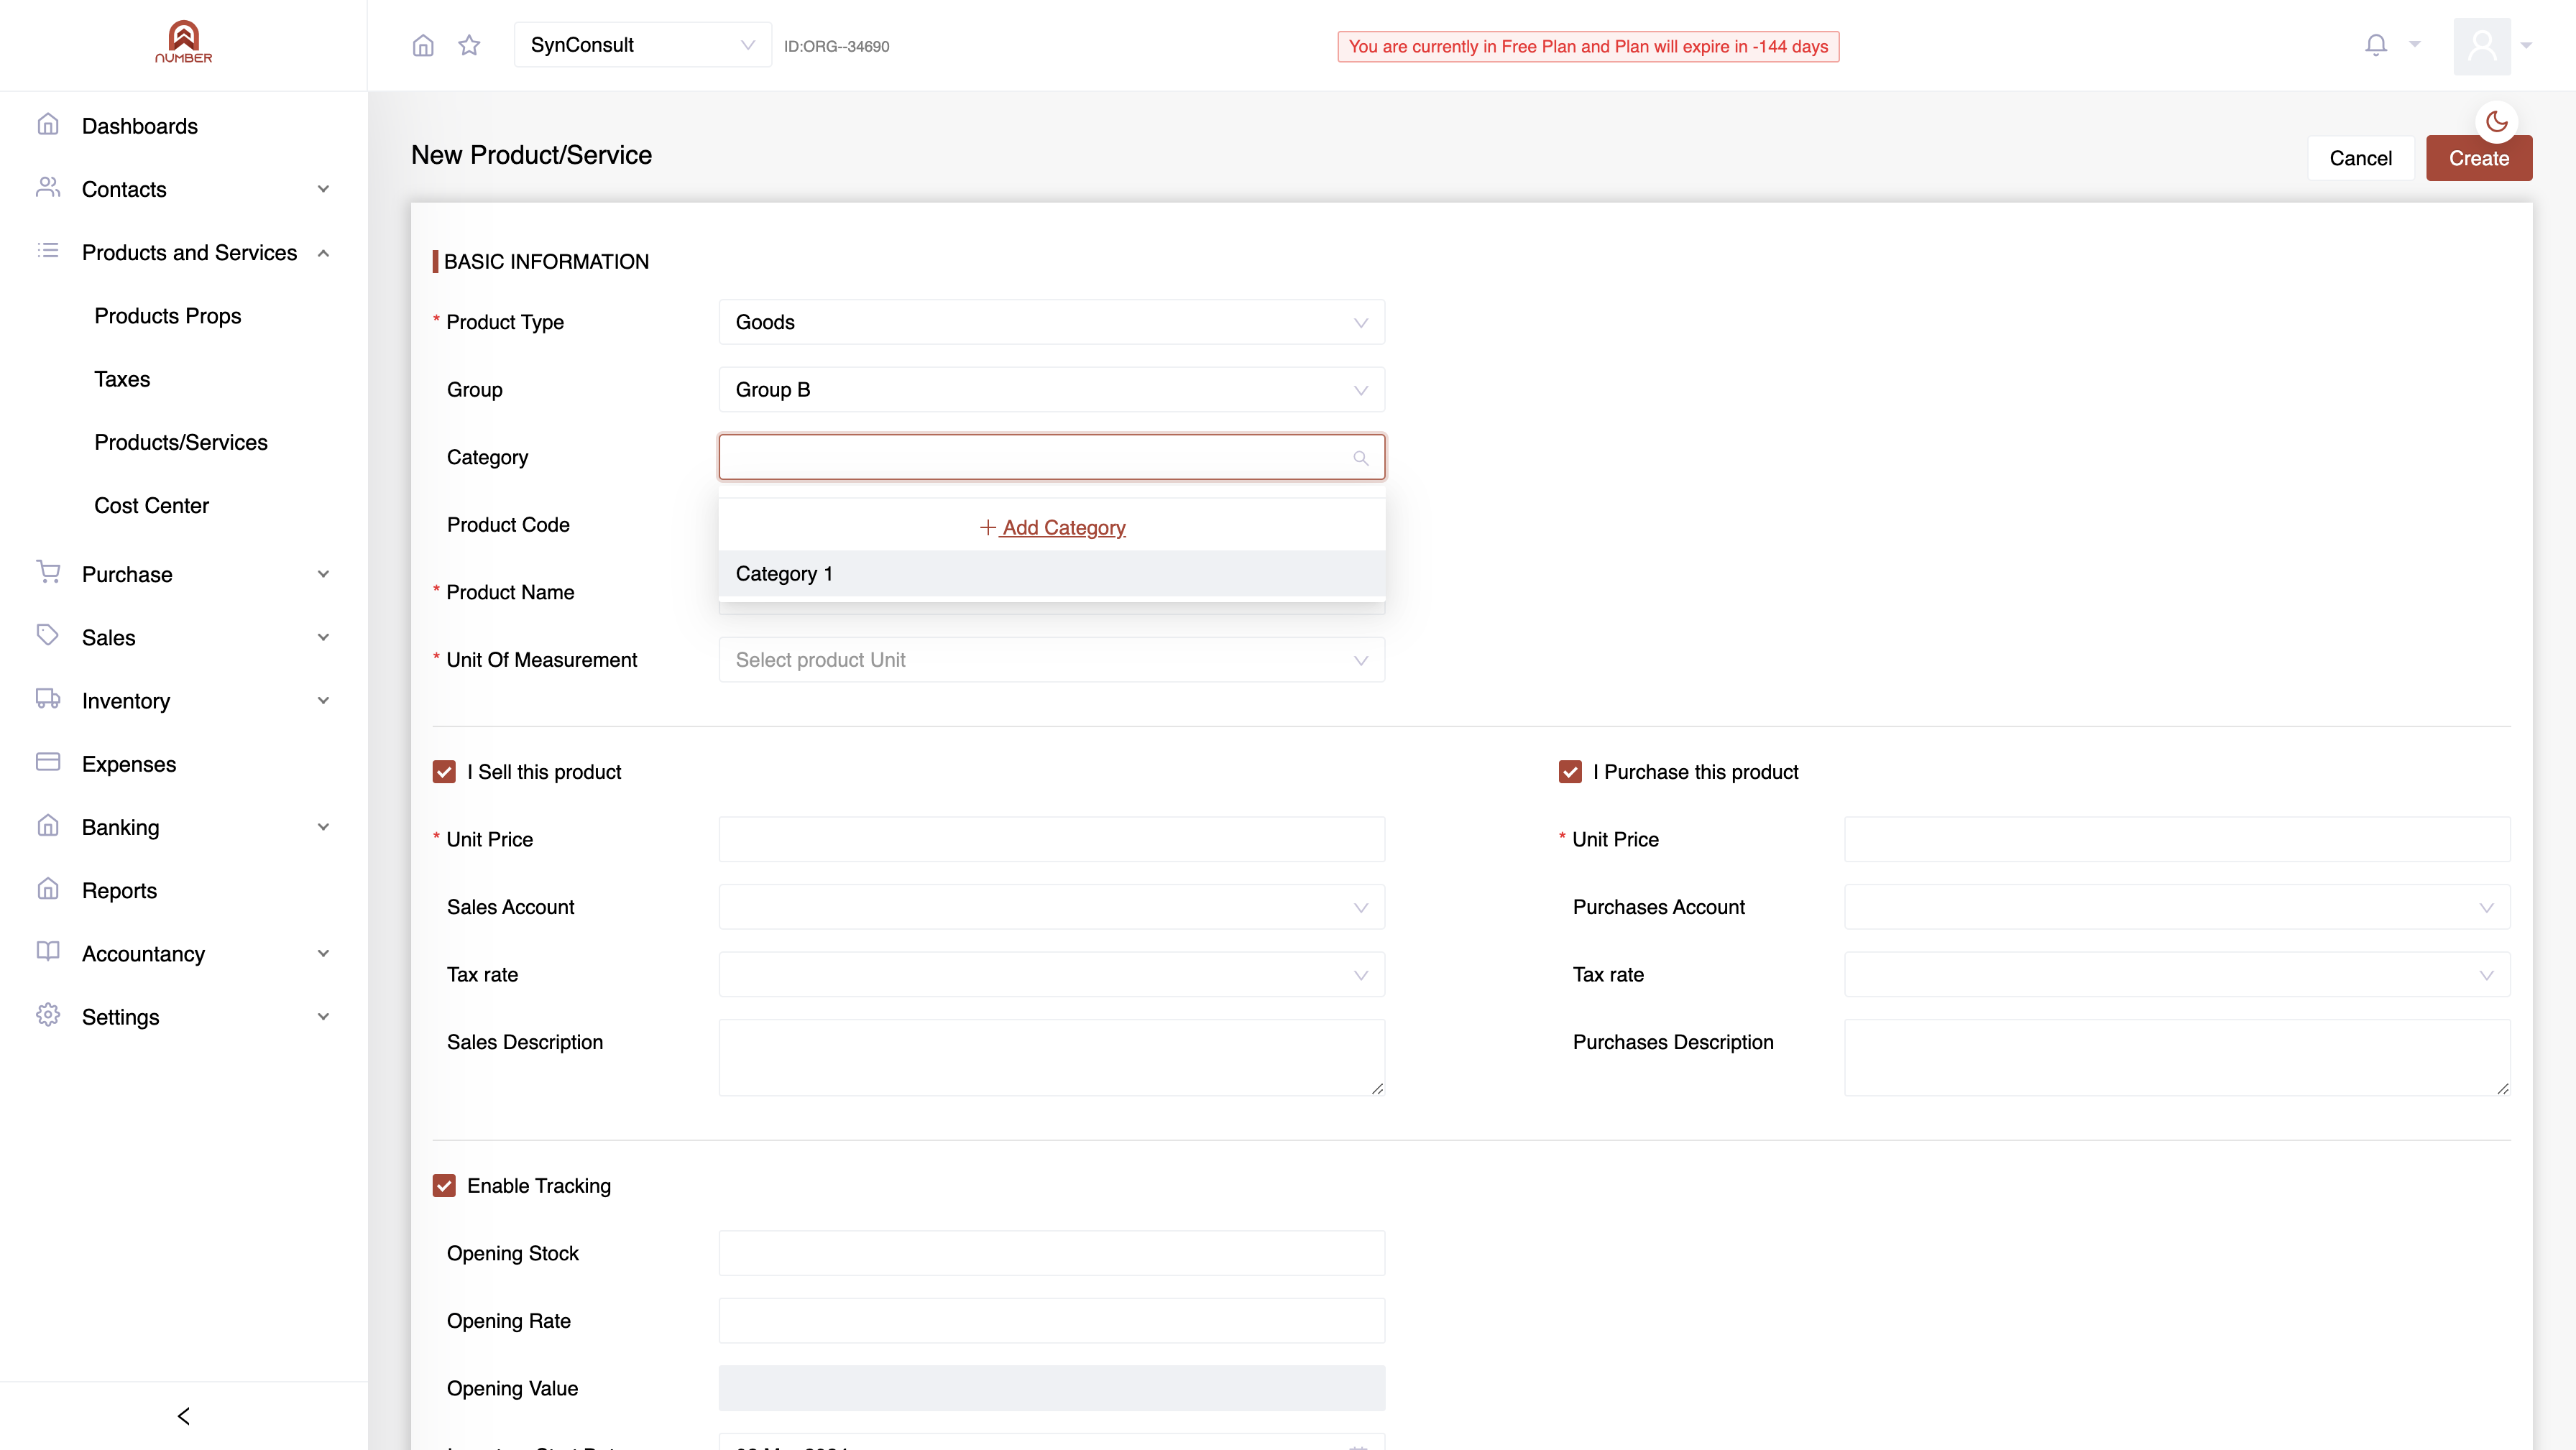Screen dimensions: 2576x1450
Task: Toggle dark mode moon icon
Action: 2497,122
